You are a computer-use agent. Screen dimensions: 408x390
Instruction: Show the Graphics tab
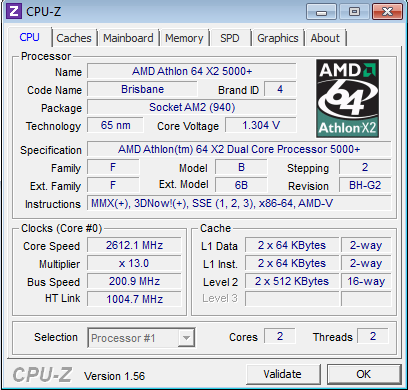pyautogui.click(x=278, y=38)
